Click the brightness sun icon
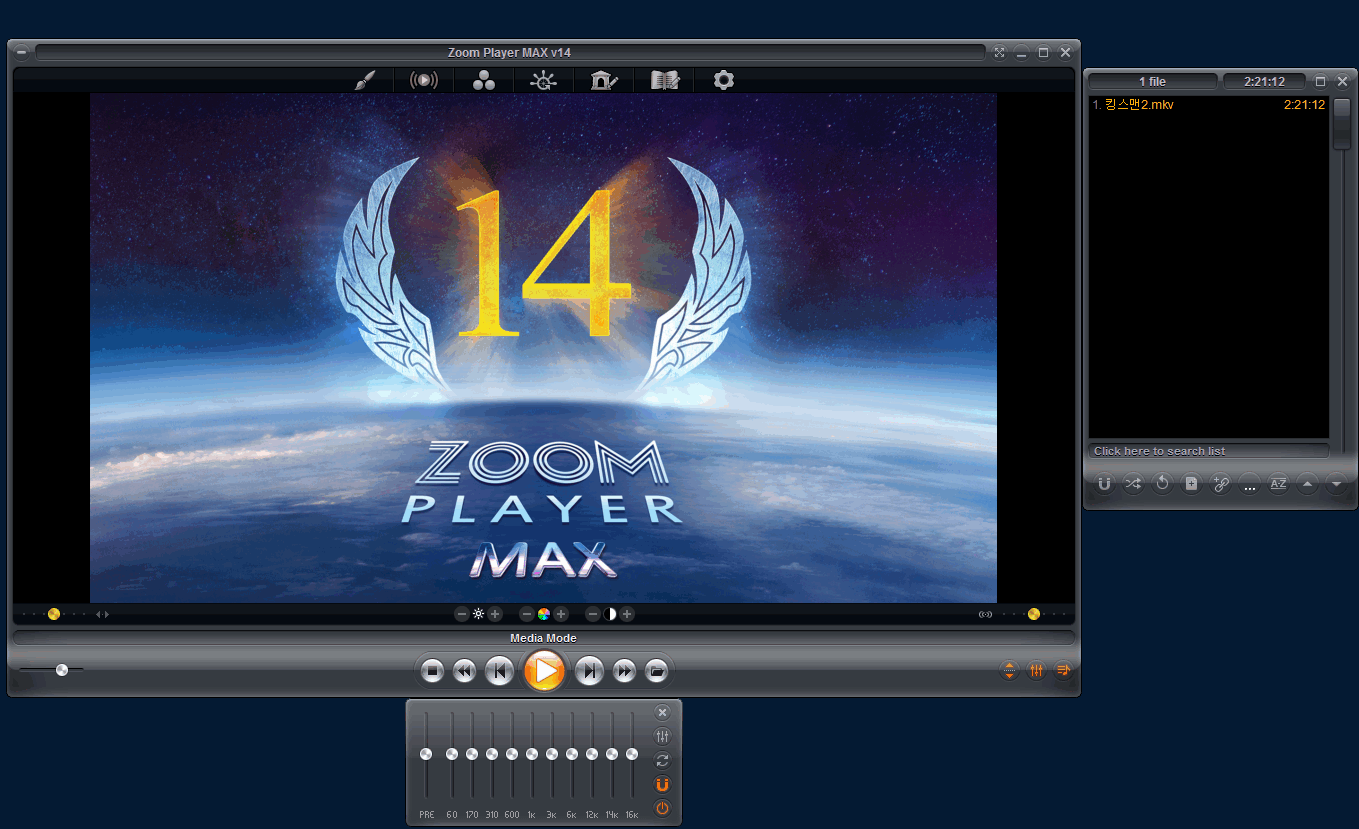The image size is (1359, 829). tap(478, 614)
